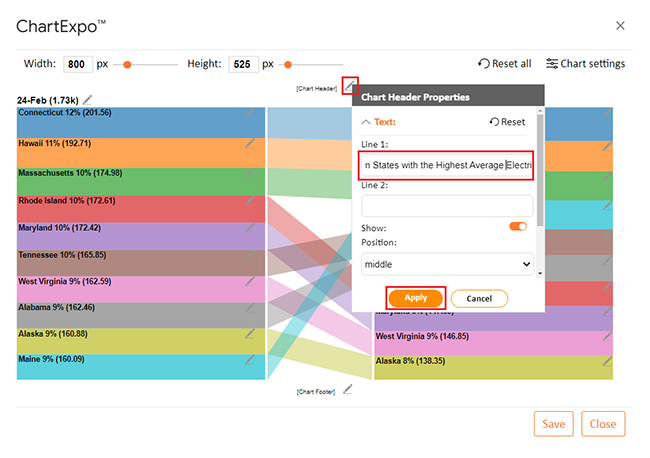Click the [Chart Header] placeholder text
This screenshot has height=458, width=650.
317,88
